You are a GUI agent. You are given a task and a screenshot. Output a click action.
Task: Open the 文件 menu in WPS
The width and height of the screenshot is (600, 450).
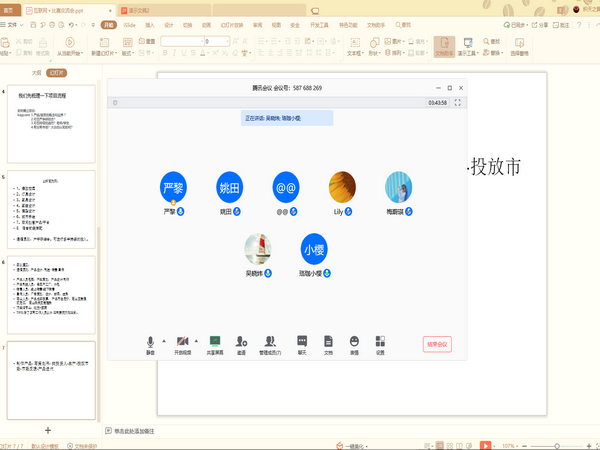(x=11, y=25)
